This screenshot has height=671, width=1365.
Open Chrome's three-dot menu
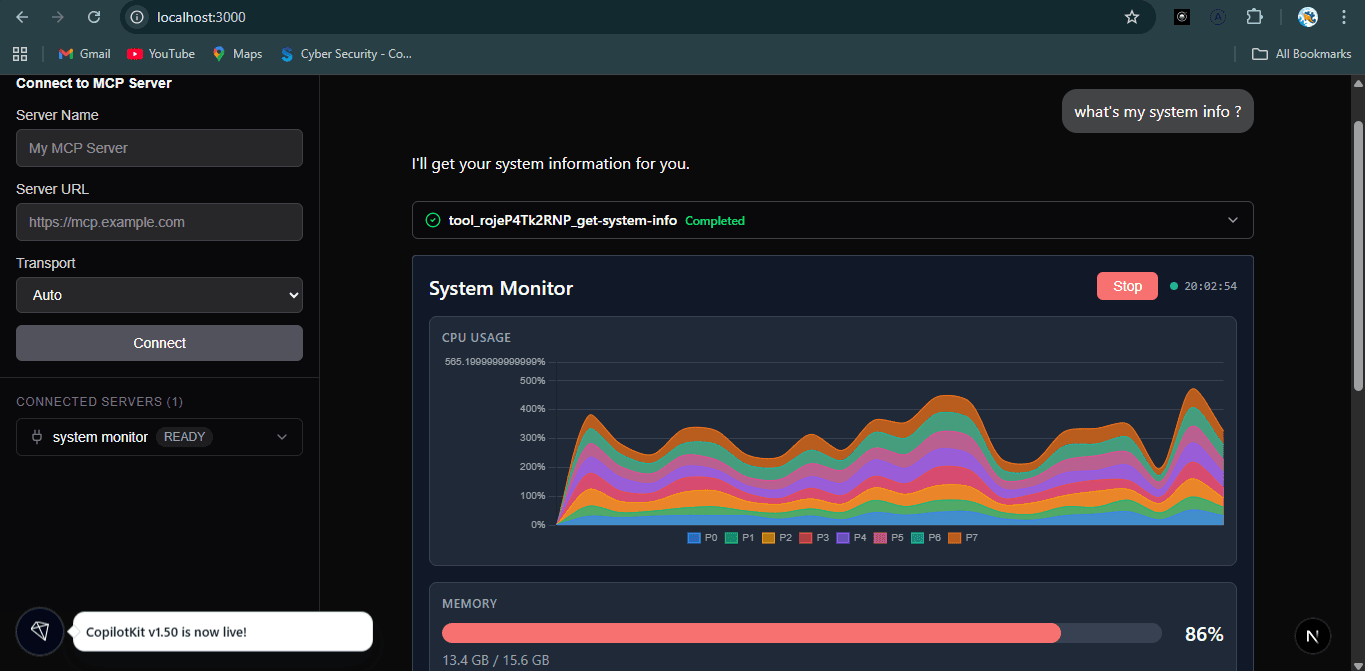tap(1343, 17)
